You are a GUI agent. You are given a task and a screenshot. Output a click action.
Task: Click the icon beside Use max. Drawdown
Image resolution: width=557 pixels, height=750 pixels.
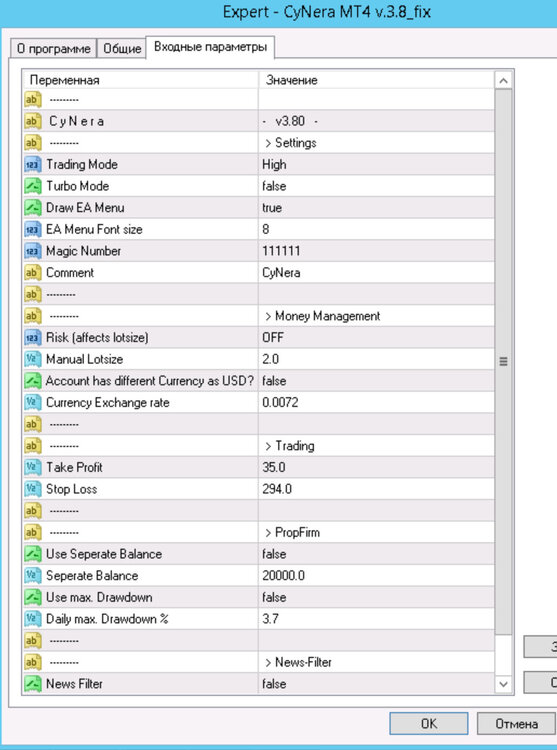(x=33, y=597)
